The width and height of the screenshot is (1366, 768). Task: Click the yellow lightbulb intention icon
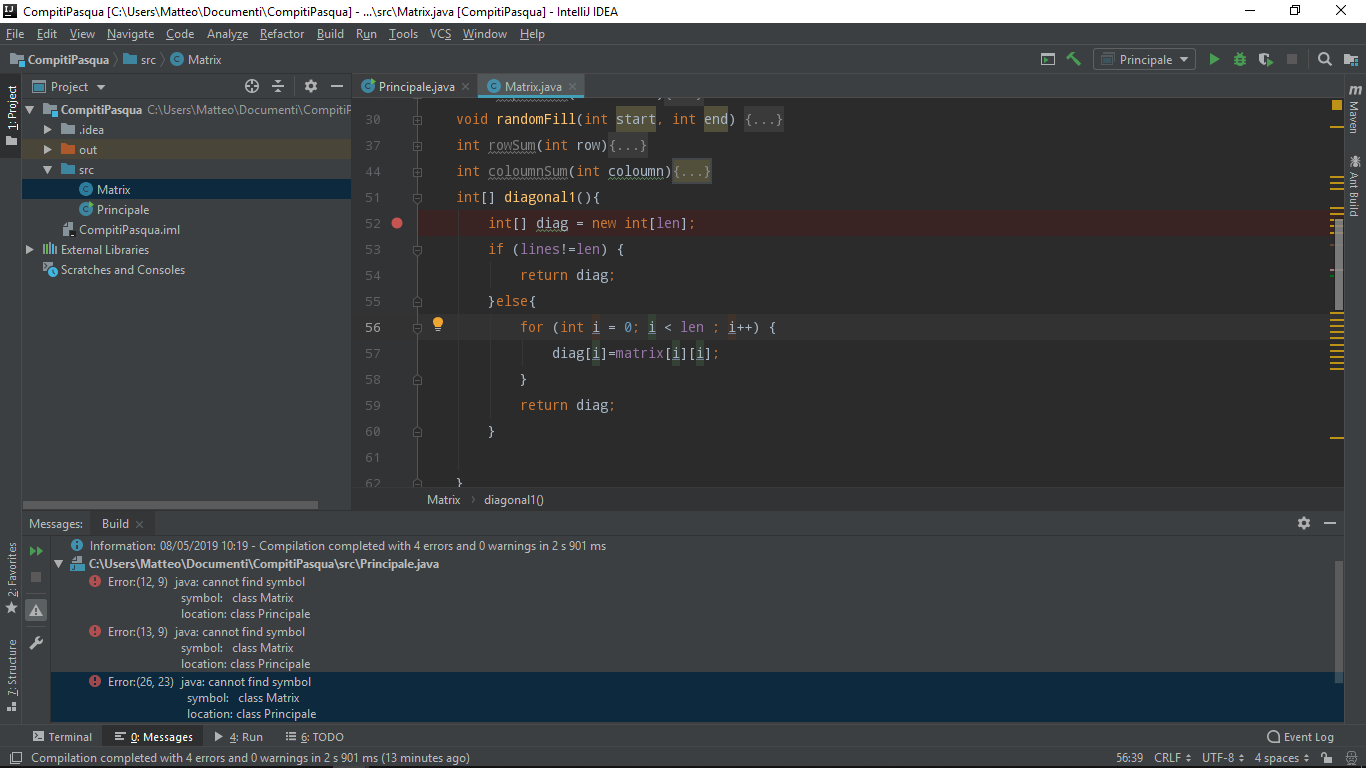coord(437,324)
